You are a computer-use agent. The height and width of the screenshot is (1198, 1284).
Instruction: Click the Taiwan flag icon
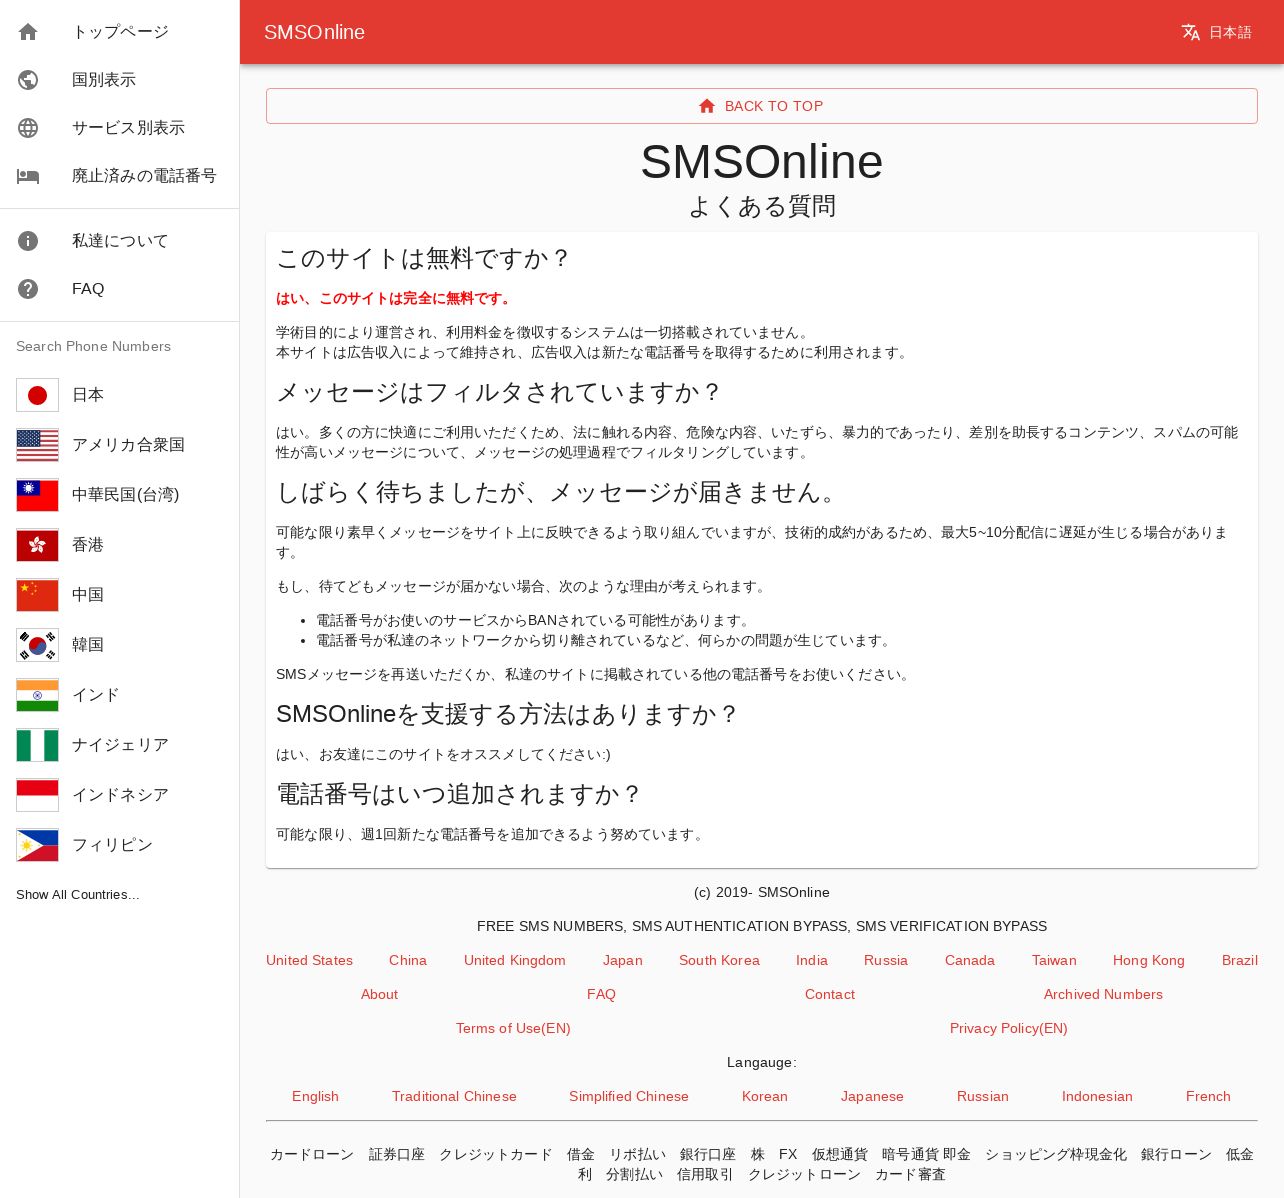(x=37, y=495)
